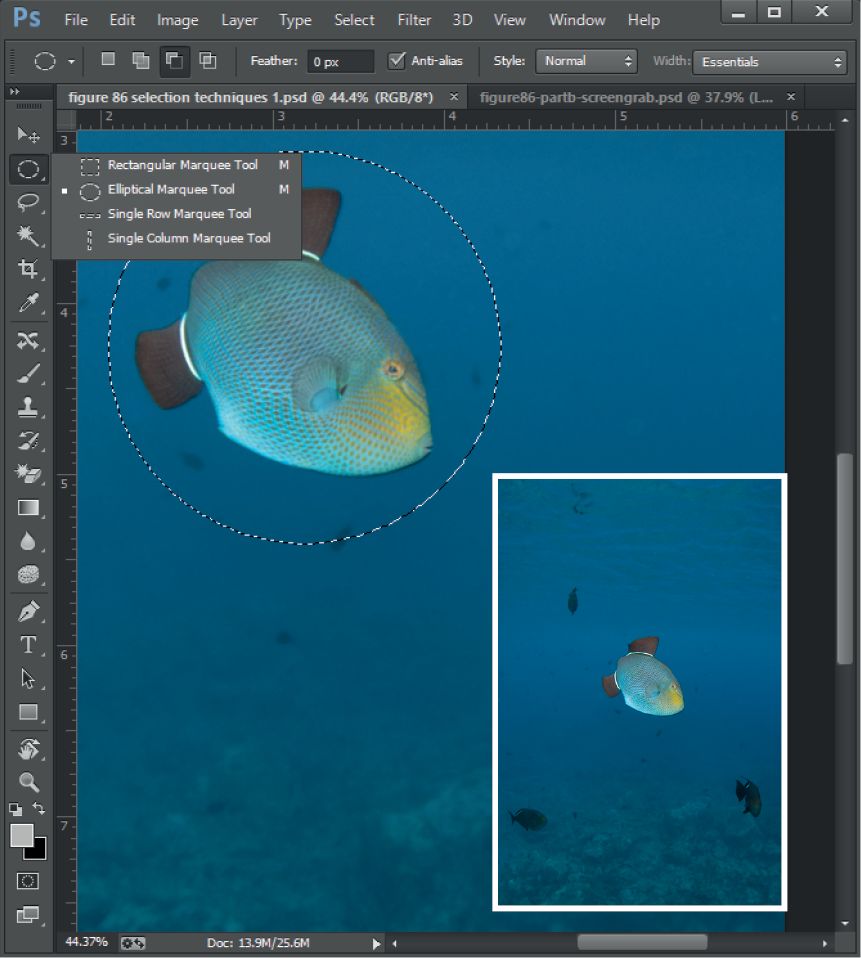The height and width of the screenshot is (958, 861).
Task: Select the Path Selection arrow tool
Action: [28, 678]
